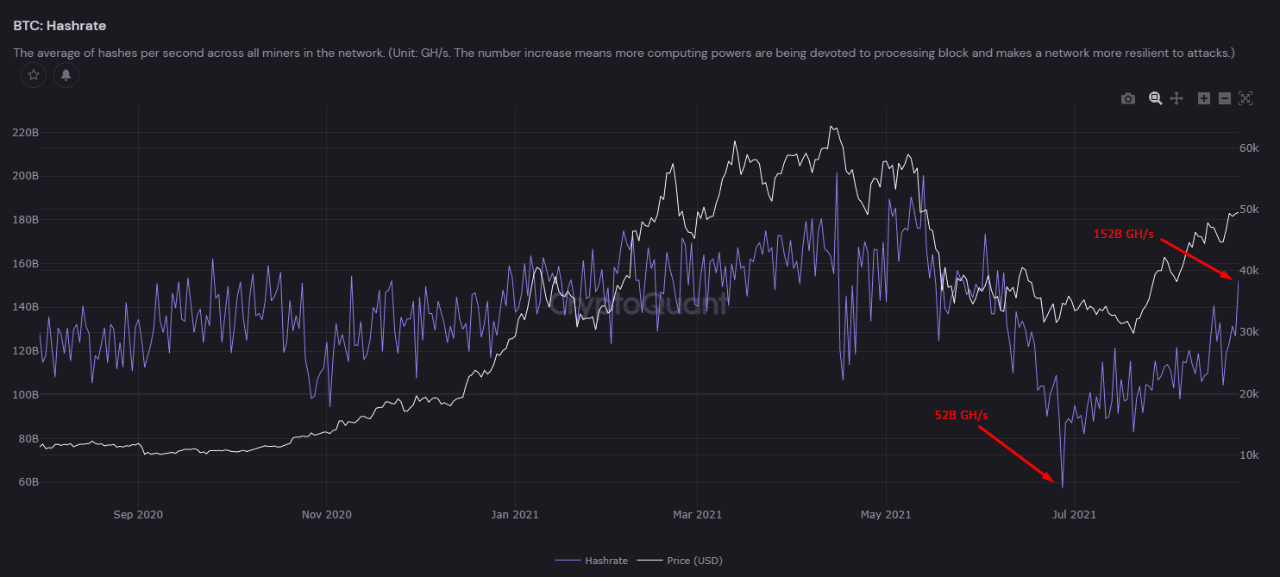Toggle the Hashrate legend color marker
The height and width of the screenshot is (577, 1280).
pos(566,560)
